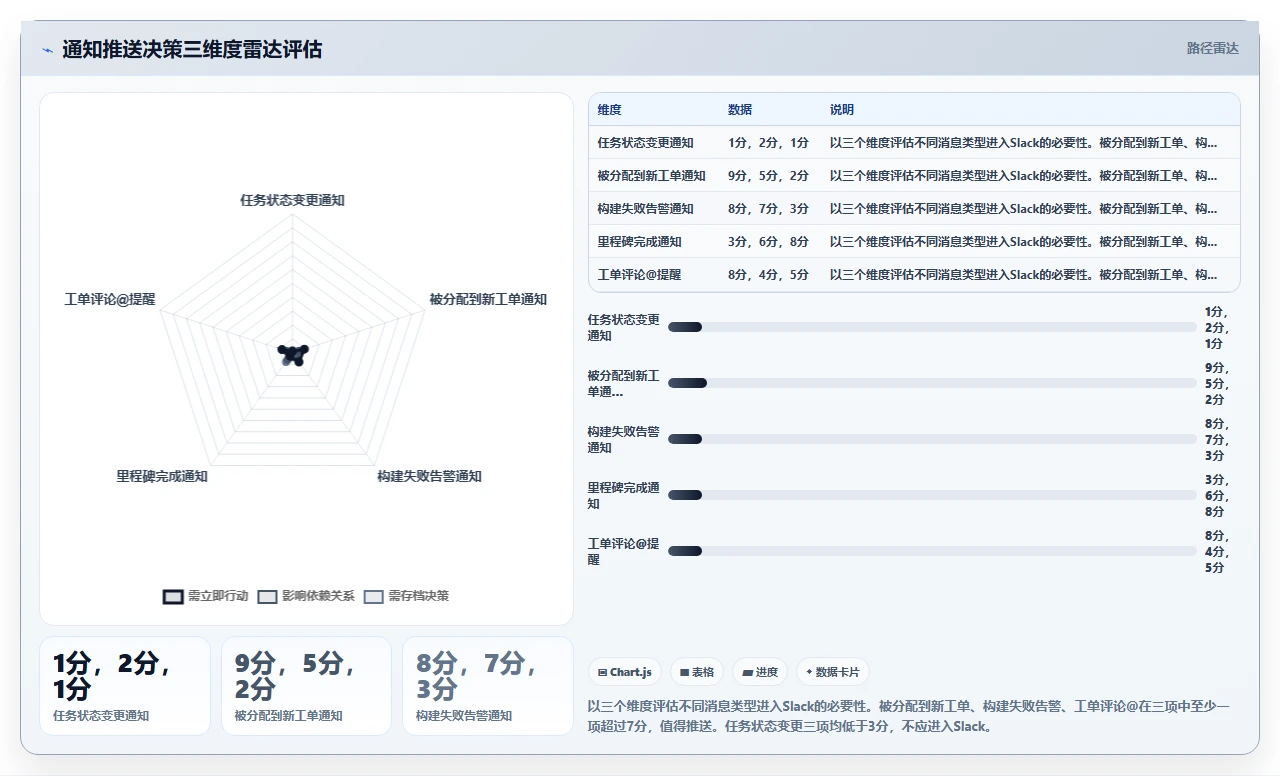Click the 8分，4分，5分 table data cell

coord(769,275)
